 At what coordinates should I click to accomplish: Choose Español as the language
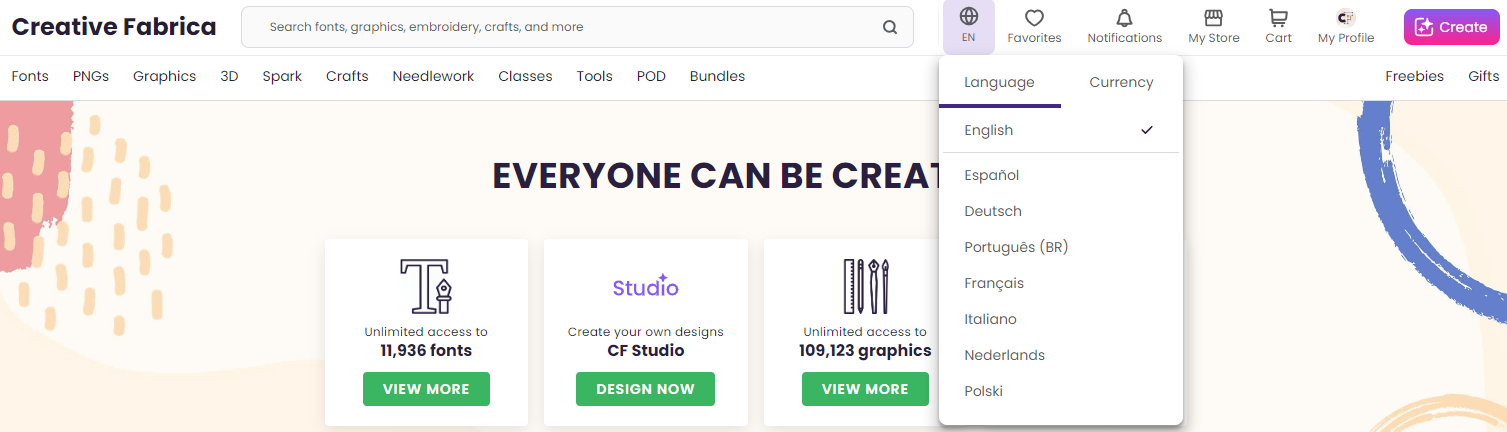(x=991, y=175)
